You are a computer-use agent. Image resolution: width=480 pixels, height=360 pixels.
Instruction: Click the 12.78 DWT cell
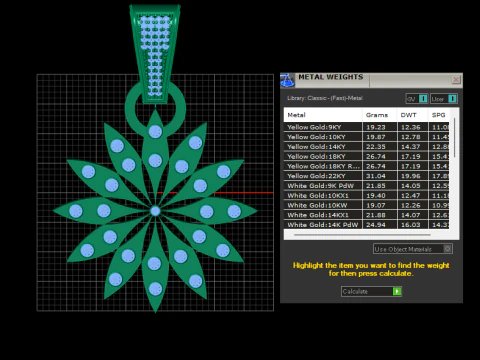coord(413,137)
